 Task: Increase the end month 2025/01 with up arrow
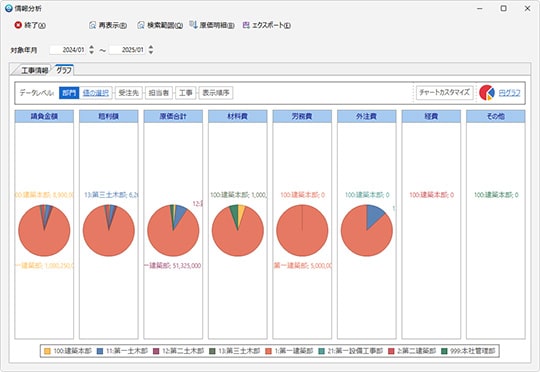151,47
